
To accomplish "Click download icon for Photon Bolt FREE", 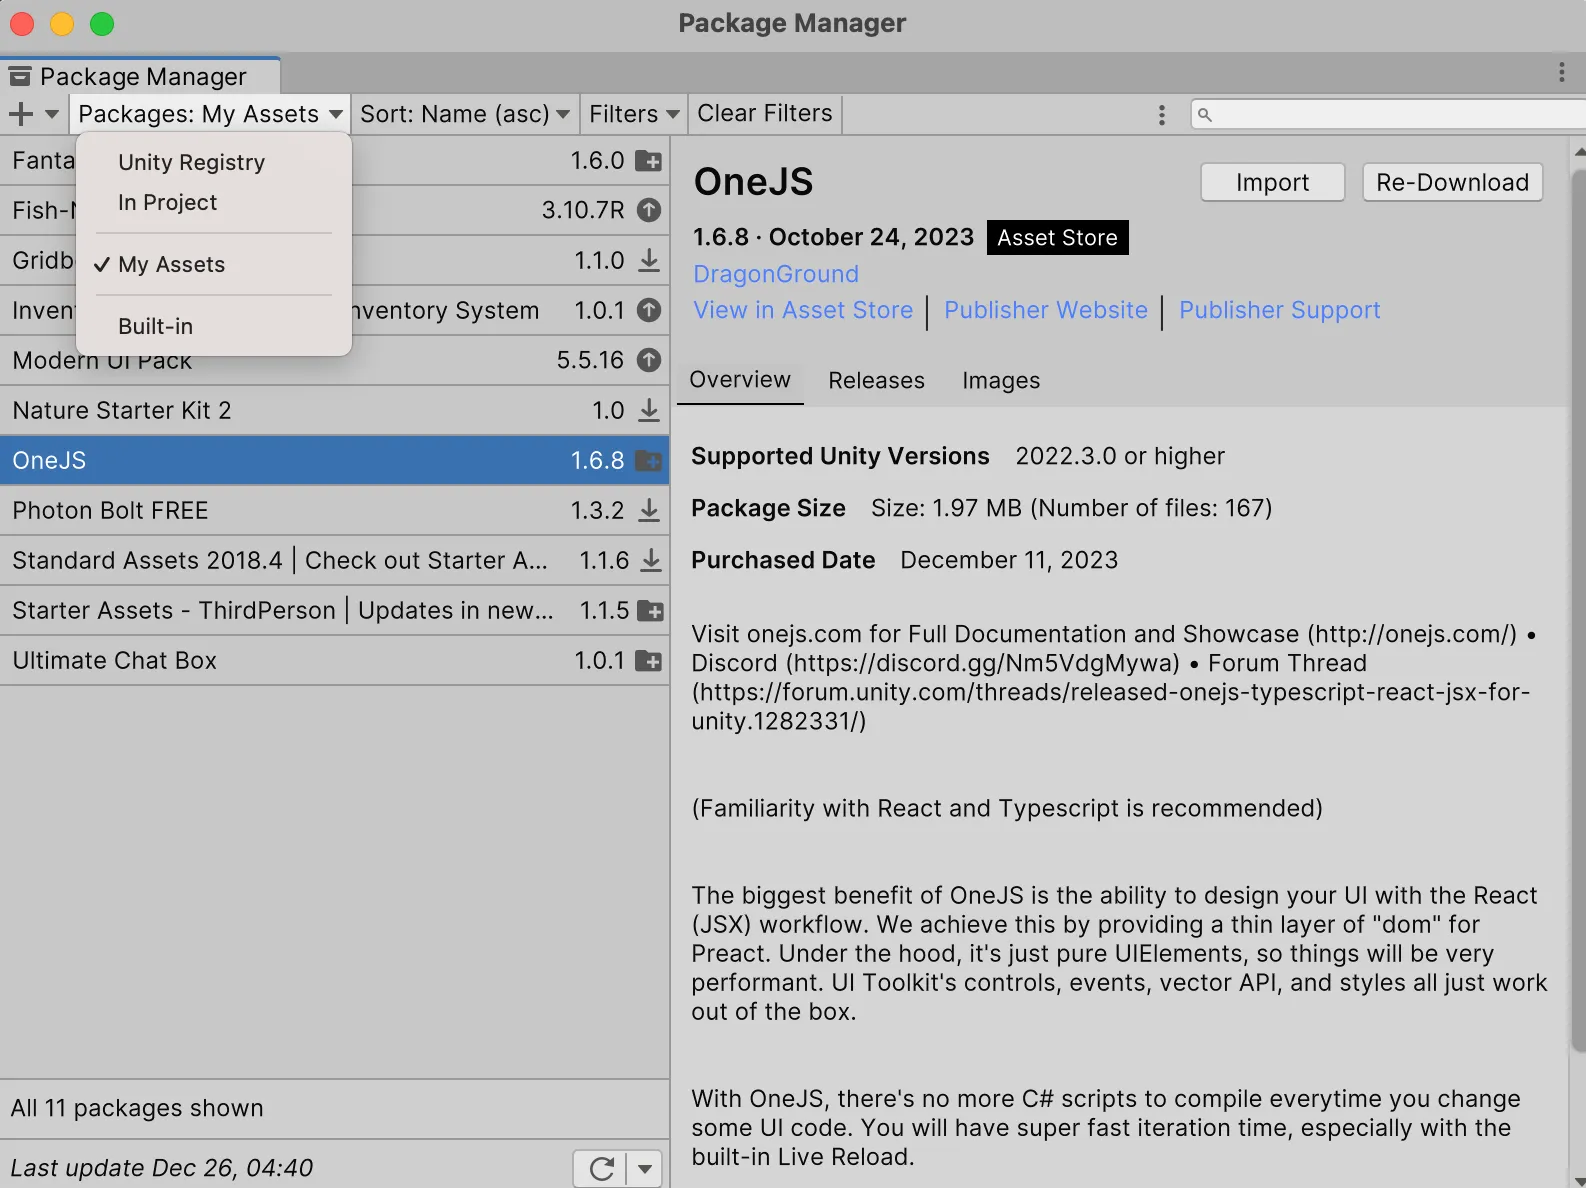I will click(x=649, y=510).
